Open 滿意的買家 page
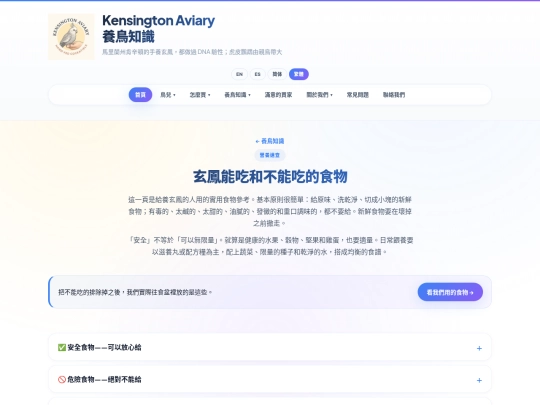This screenshot has width=540, height=405. tap(278, 95)
